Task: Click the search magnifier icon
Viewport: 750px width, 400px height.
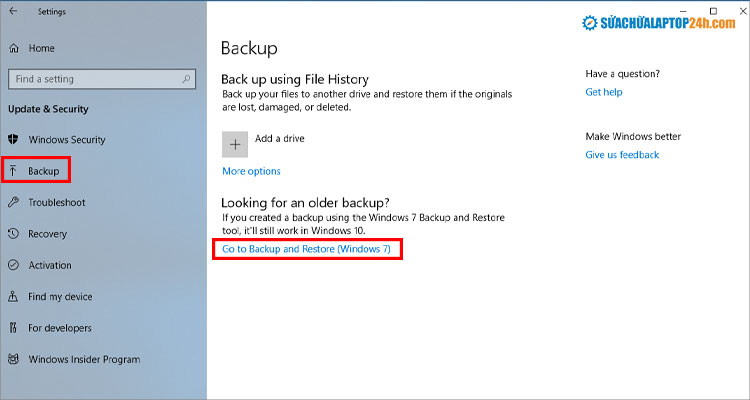Action: tap(186, 79)
